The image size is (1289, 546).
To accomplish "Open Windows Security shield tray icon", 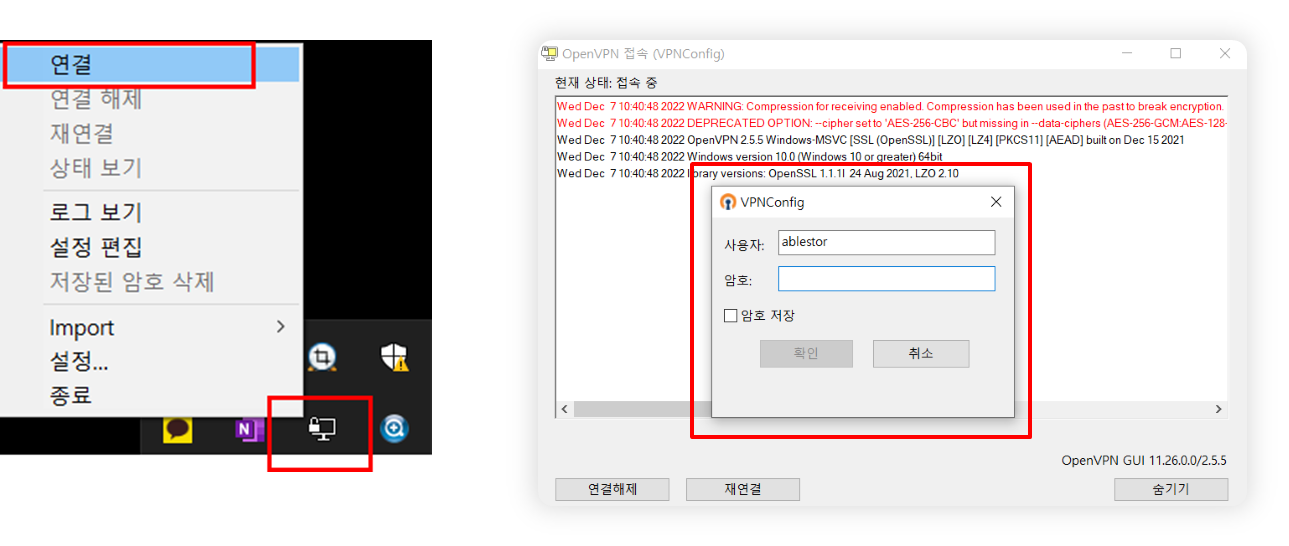I will (x=395, y=357).
